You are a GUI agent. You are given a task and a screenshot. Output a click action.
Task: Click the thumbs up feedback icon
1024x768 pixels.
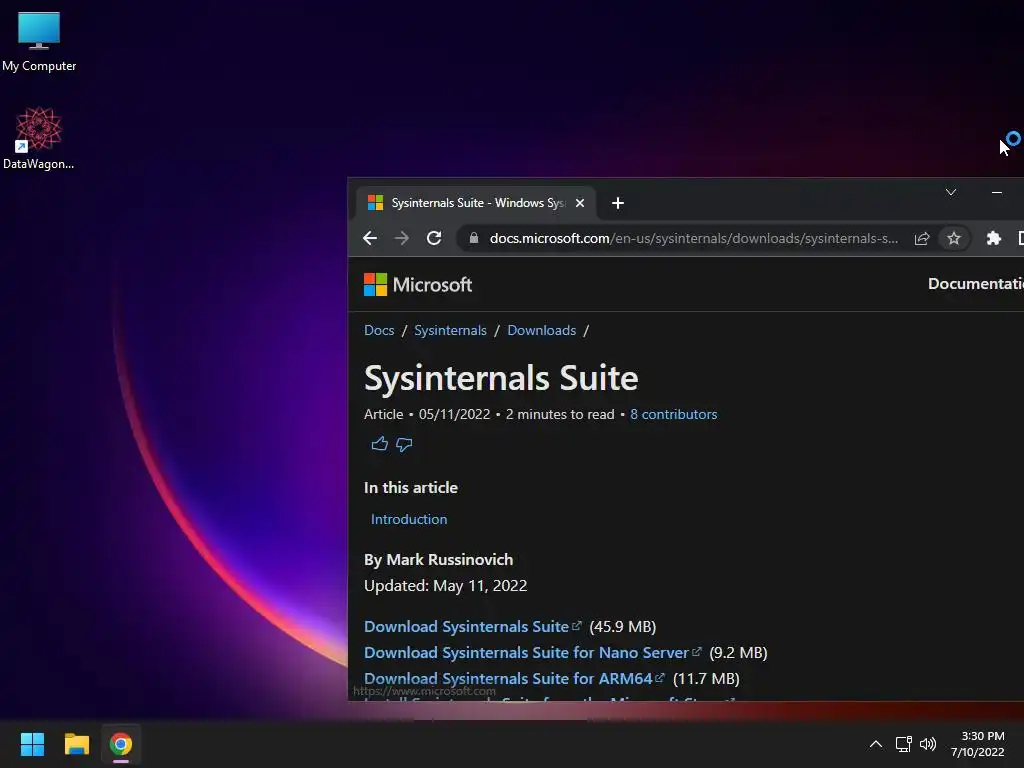tap(379, 445)
